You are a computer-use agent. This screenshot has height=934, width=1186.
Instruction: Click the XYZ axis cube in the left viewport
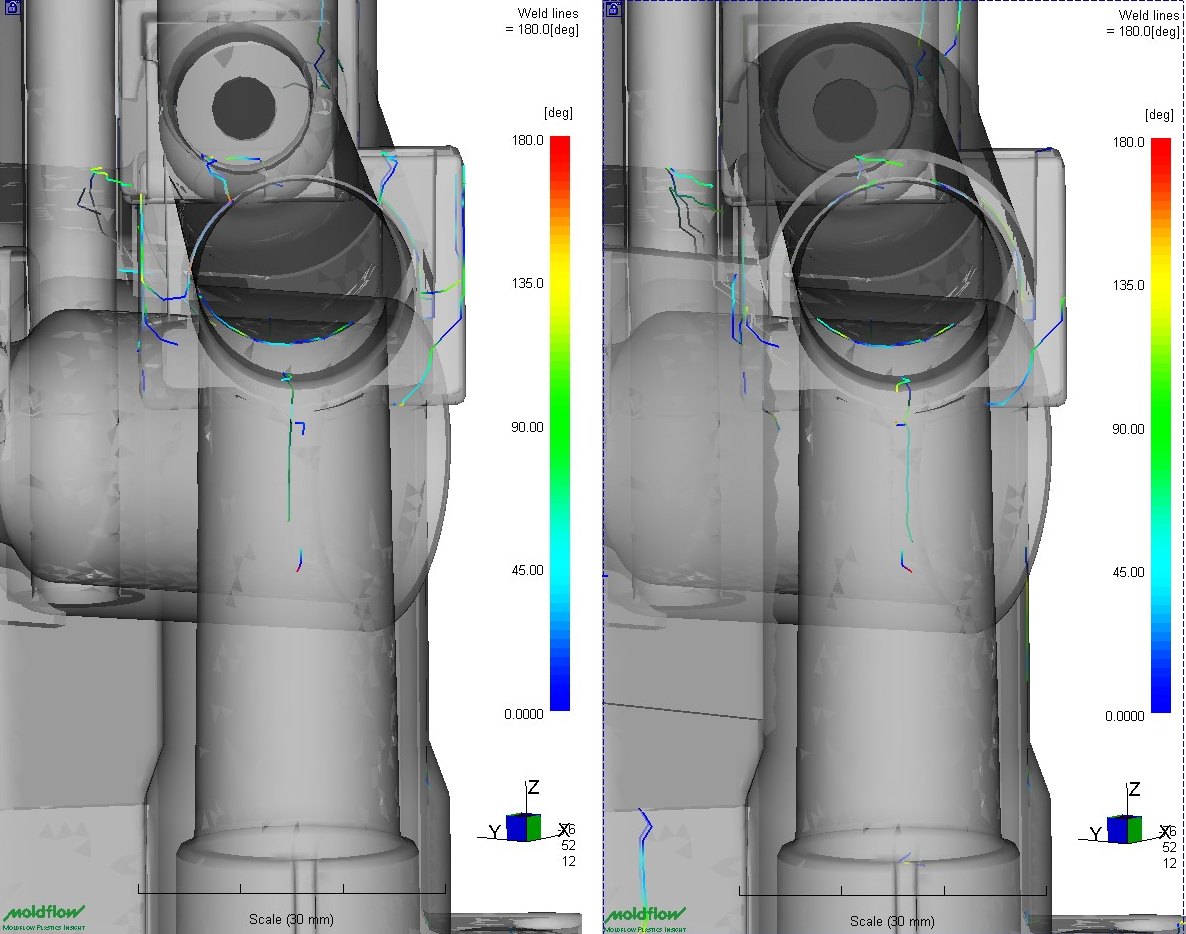point(523,827)
